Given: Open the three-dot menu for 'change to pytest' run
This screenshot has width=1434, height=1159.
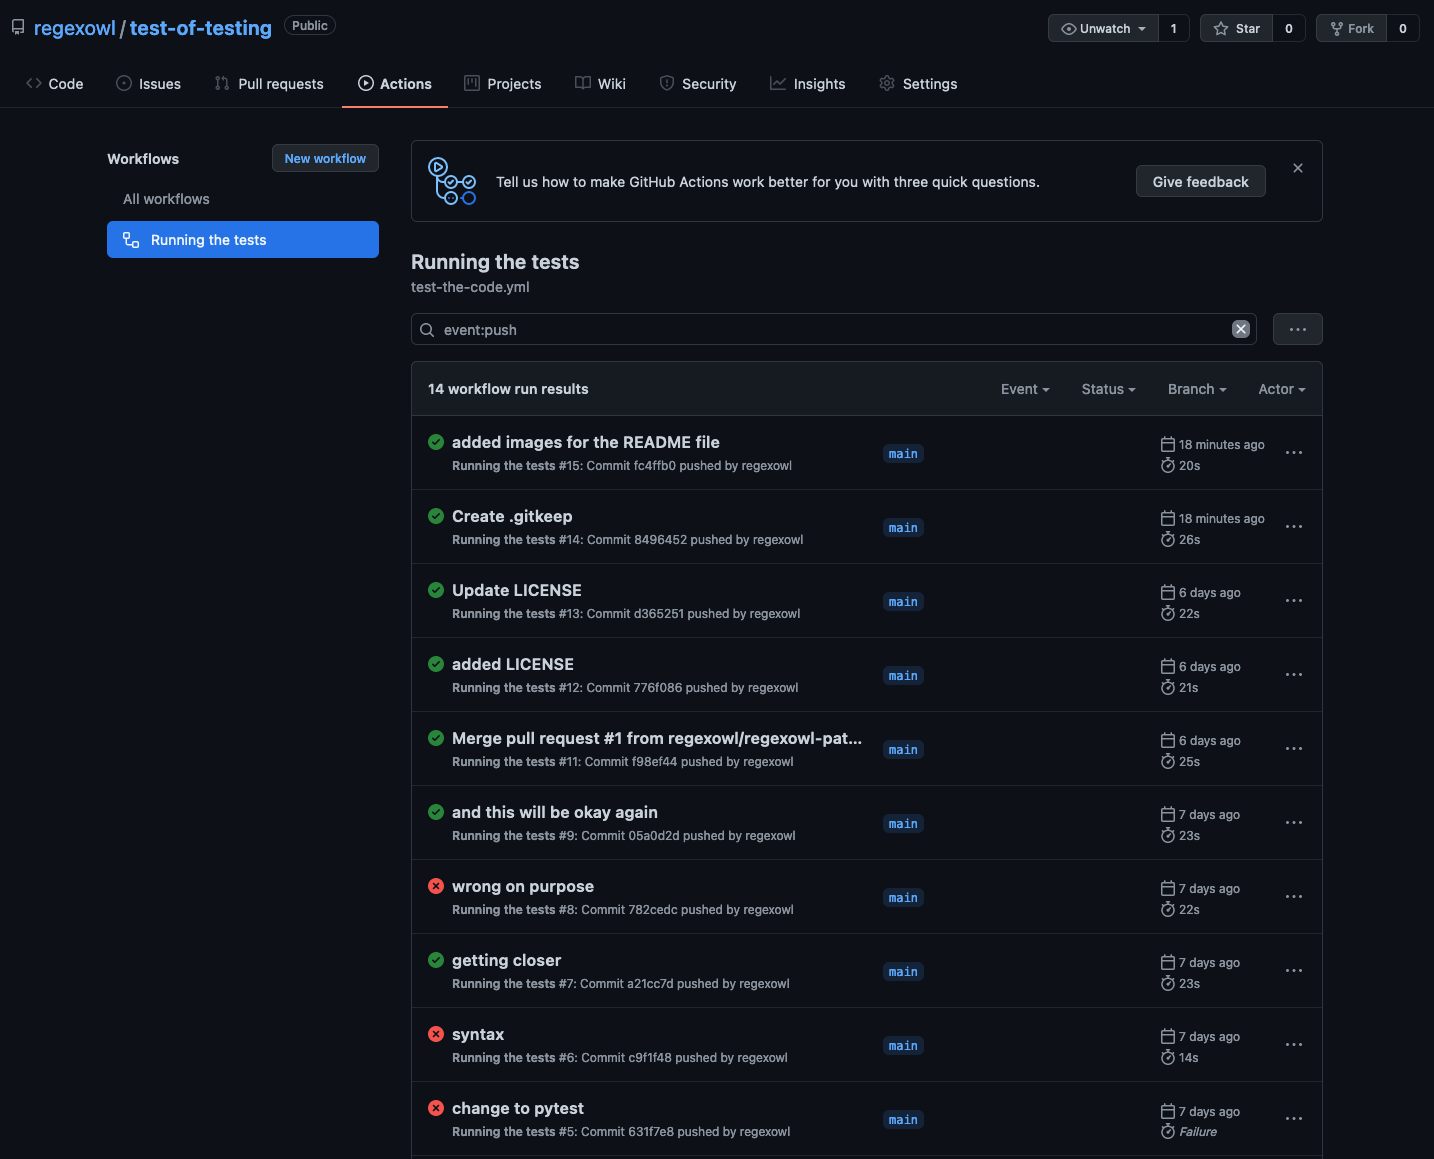Looking at the screenshot, I should tap(1294, 1119).
